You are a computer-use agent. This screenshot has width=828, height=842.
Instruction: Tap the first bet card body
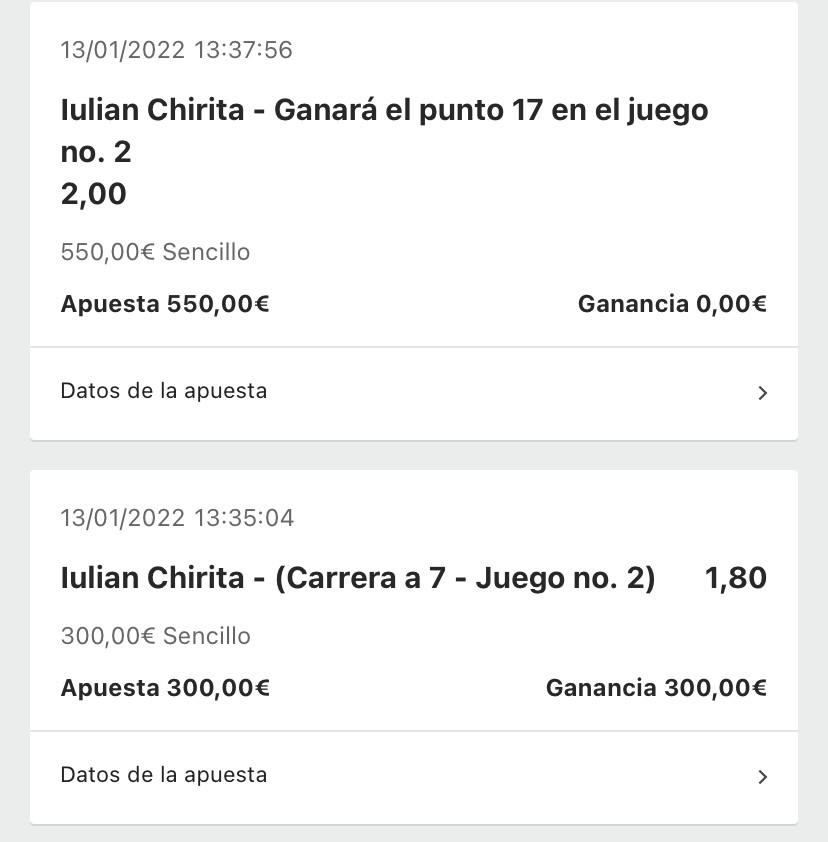click(413, 175)
